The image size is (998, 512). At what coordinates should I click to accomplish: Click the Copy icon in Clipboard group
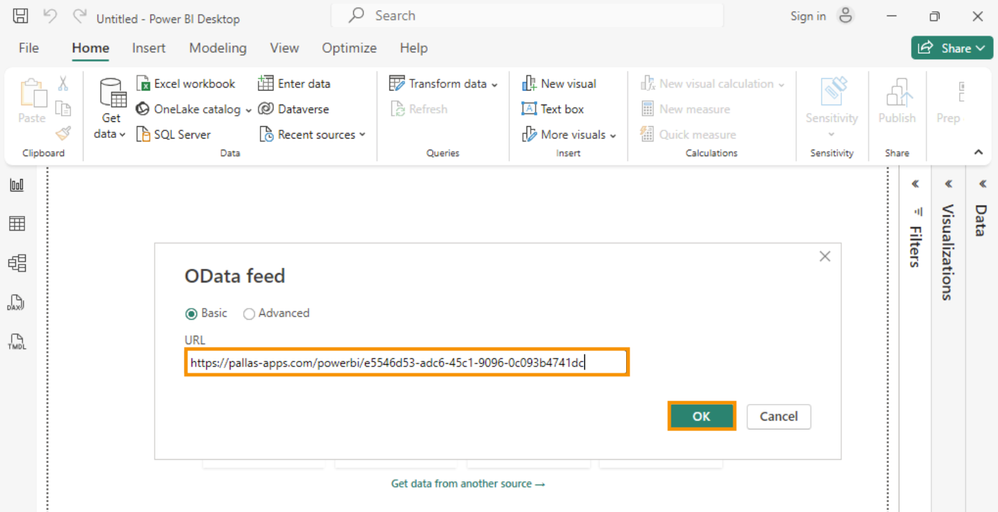point(63,109)
